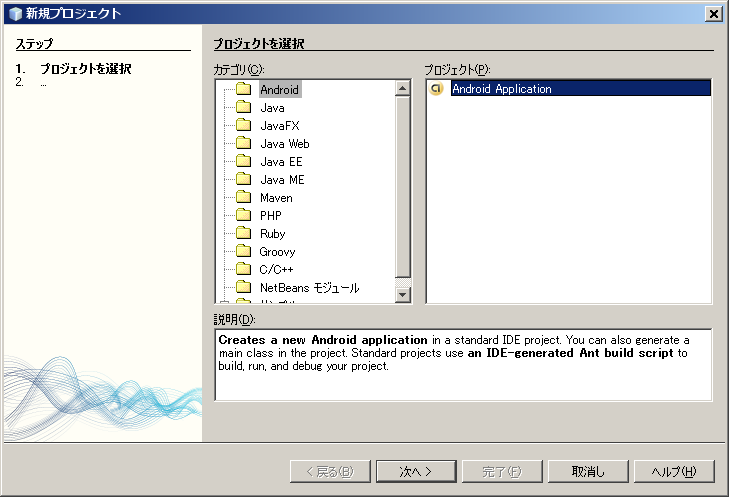Click category list scroll-down arrow
The height and width of the screenshot is (497, 729).
[x=403, y=294]
